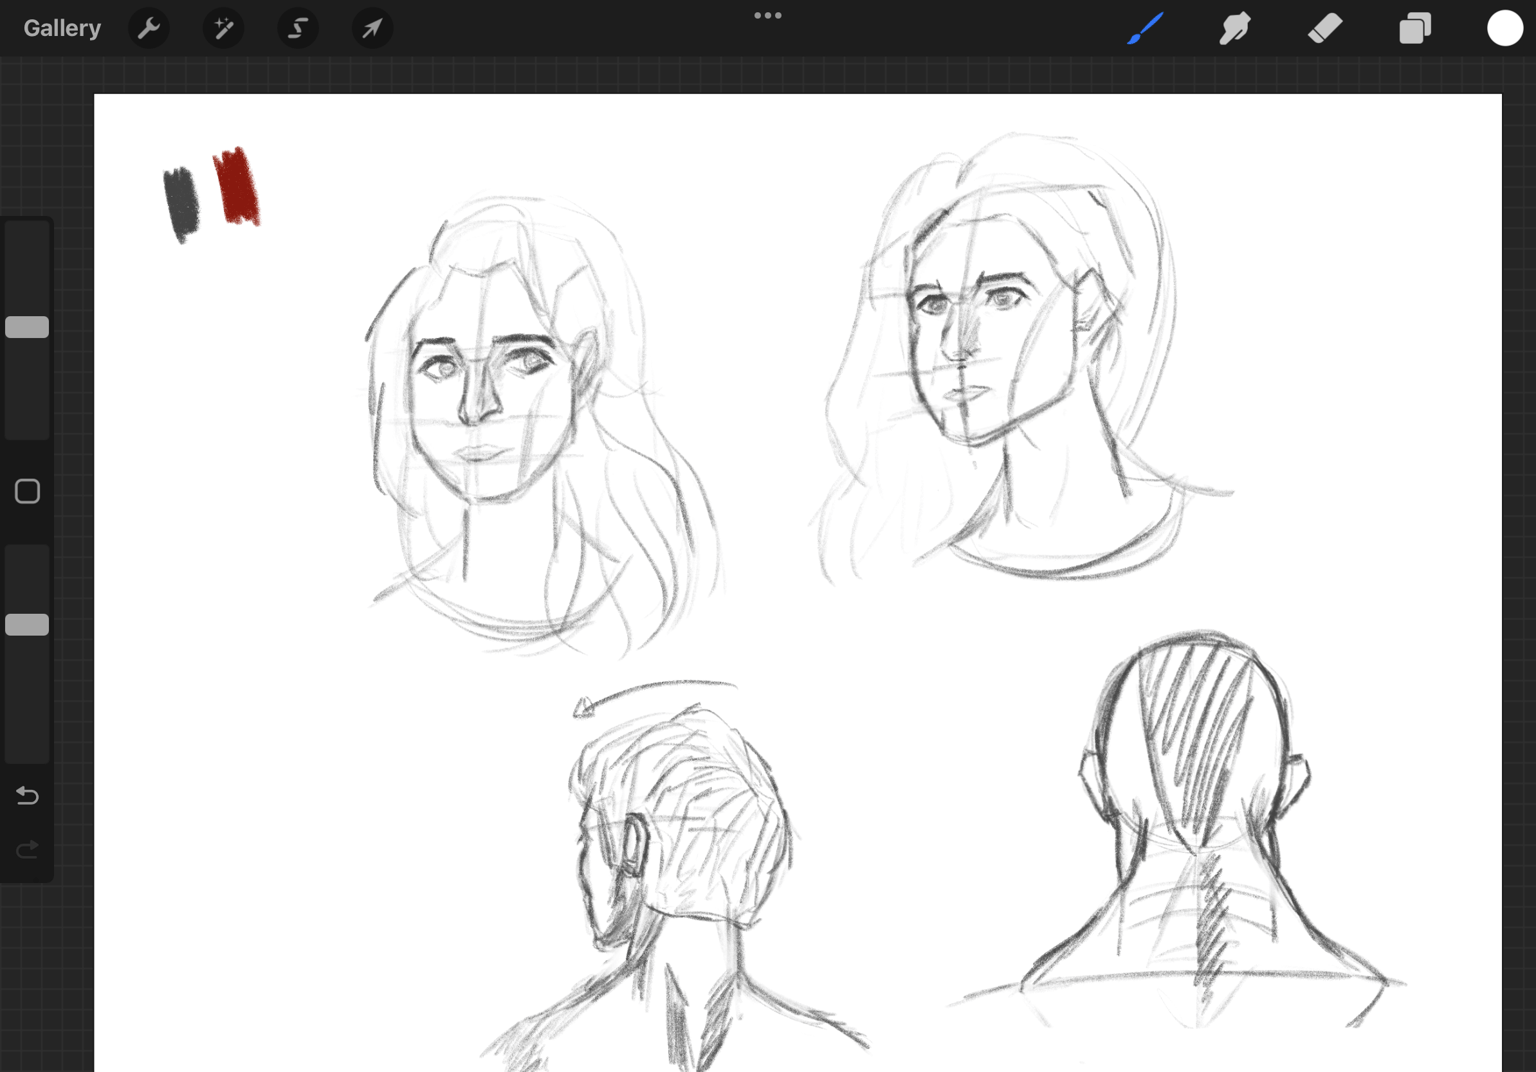1536x1072 pixels.
Task: Open the white color picker circle
Action: click(1504, 28)
